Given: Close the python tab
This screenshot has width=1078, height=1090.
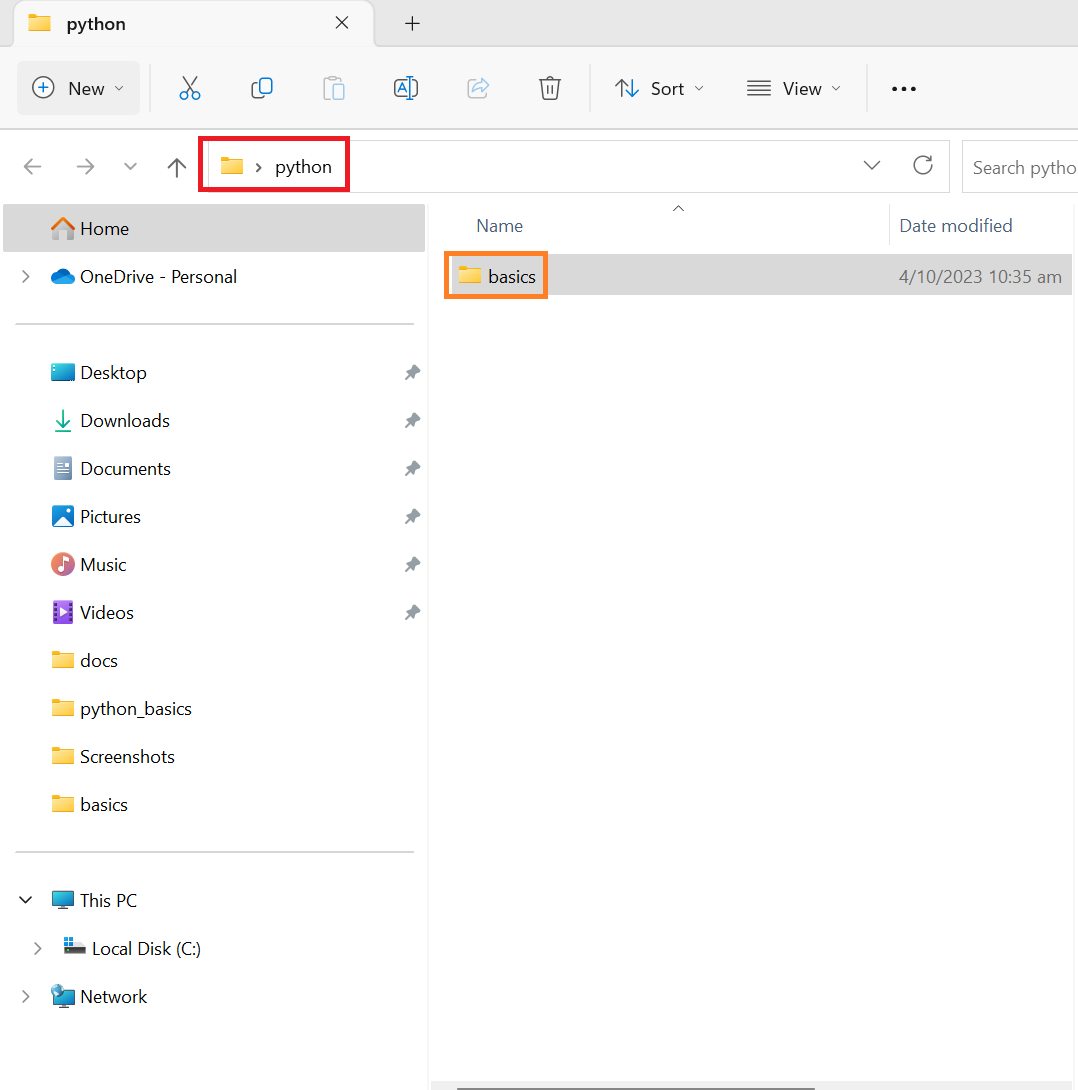Looking at the screenshot, I should click(x=342, y=23).
